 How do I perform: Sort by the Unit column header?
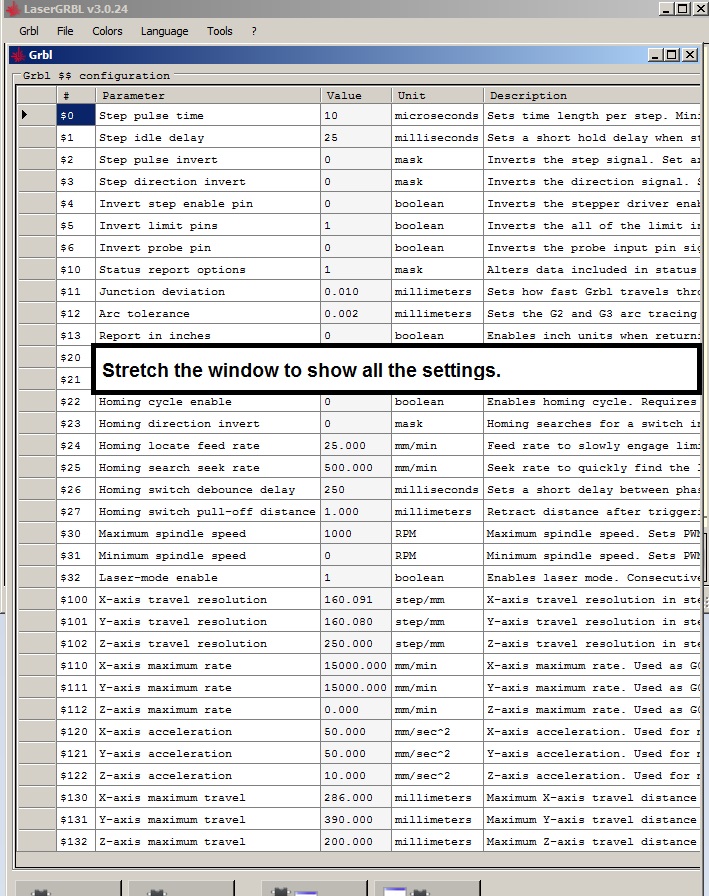pyautogui.click(x=438, y=95)
